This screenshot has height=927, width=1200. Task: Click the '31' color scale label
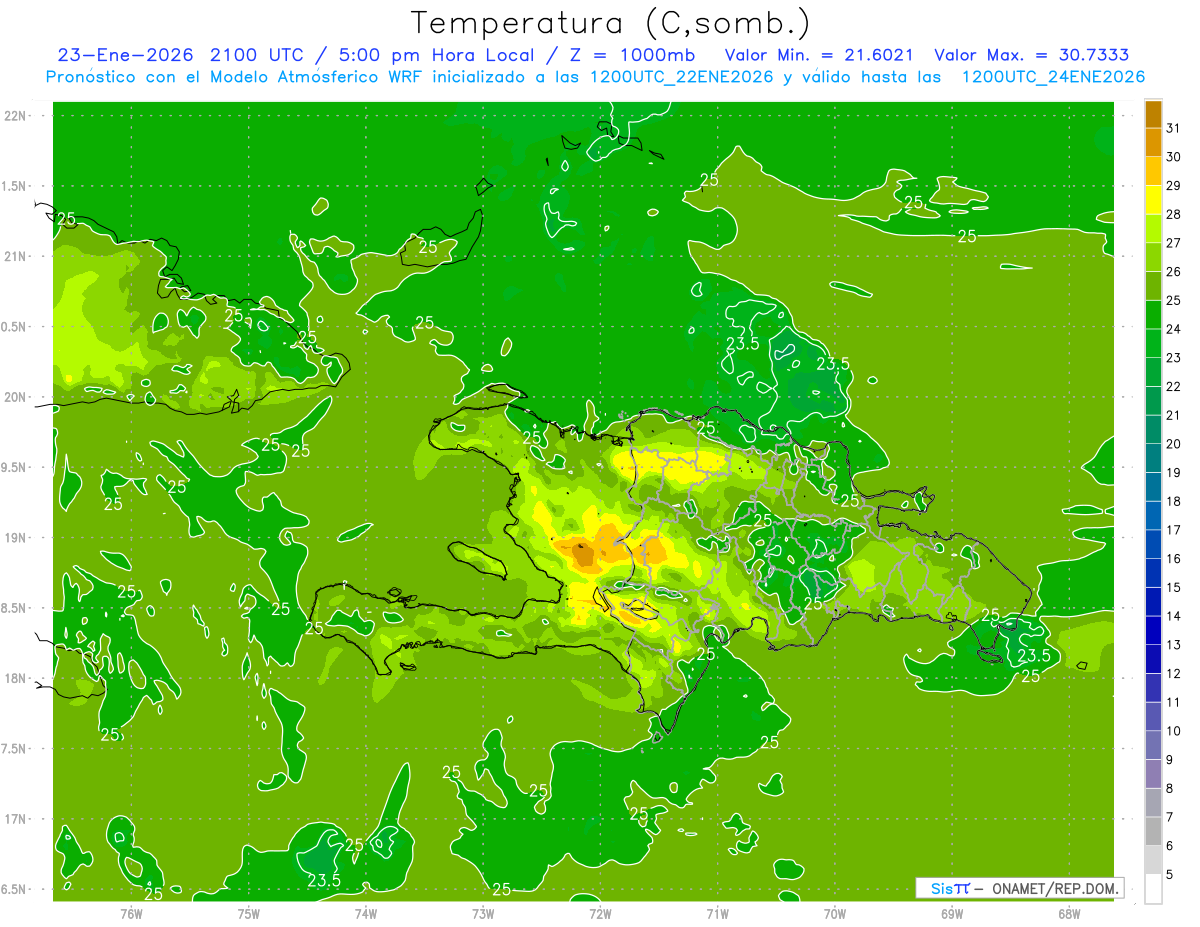point(1174,128)
